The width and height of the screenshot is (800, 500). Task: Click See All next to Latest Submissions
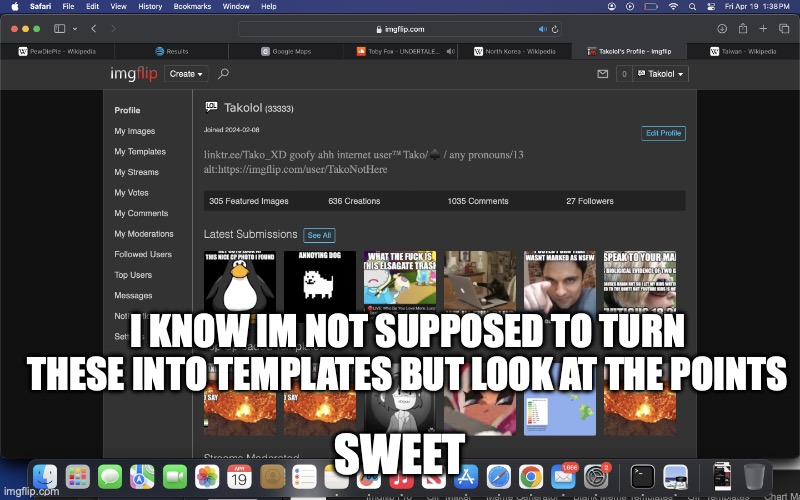click(x=319, y=235)
